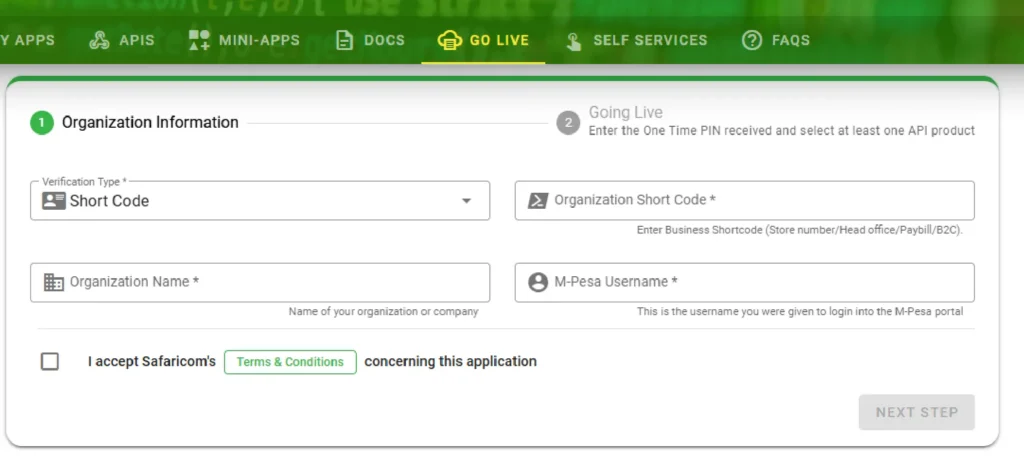Click the user avatar icon beside M-Pesa Username
The height and width of the screenshot is (470, 1024).
coord(538,282)
